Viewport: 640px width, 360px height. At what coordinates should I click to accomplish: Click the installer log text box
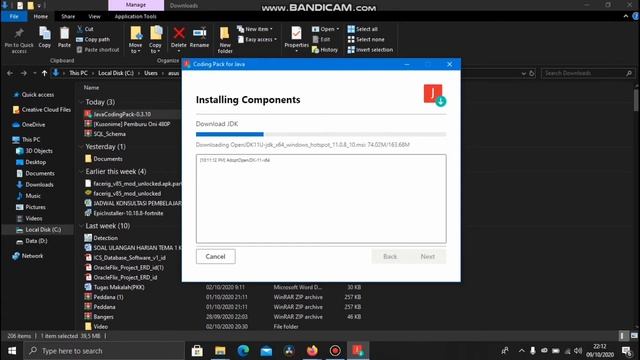(x=321, y=199)
